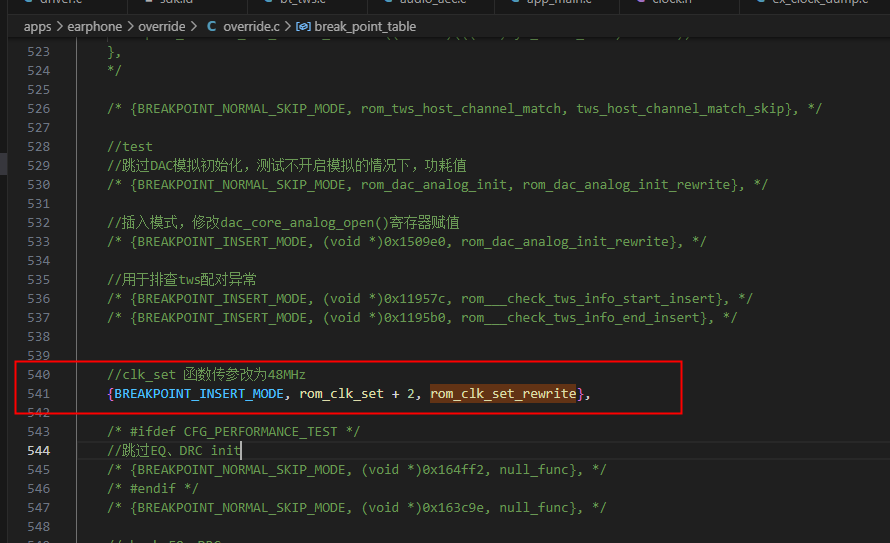Click 'rom___check_tws_info_start_insert' on line 536
This screenshot has width=890, height=543.
point(588,298)
